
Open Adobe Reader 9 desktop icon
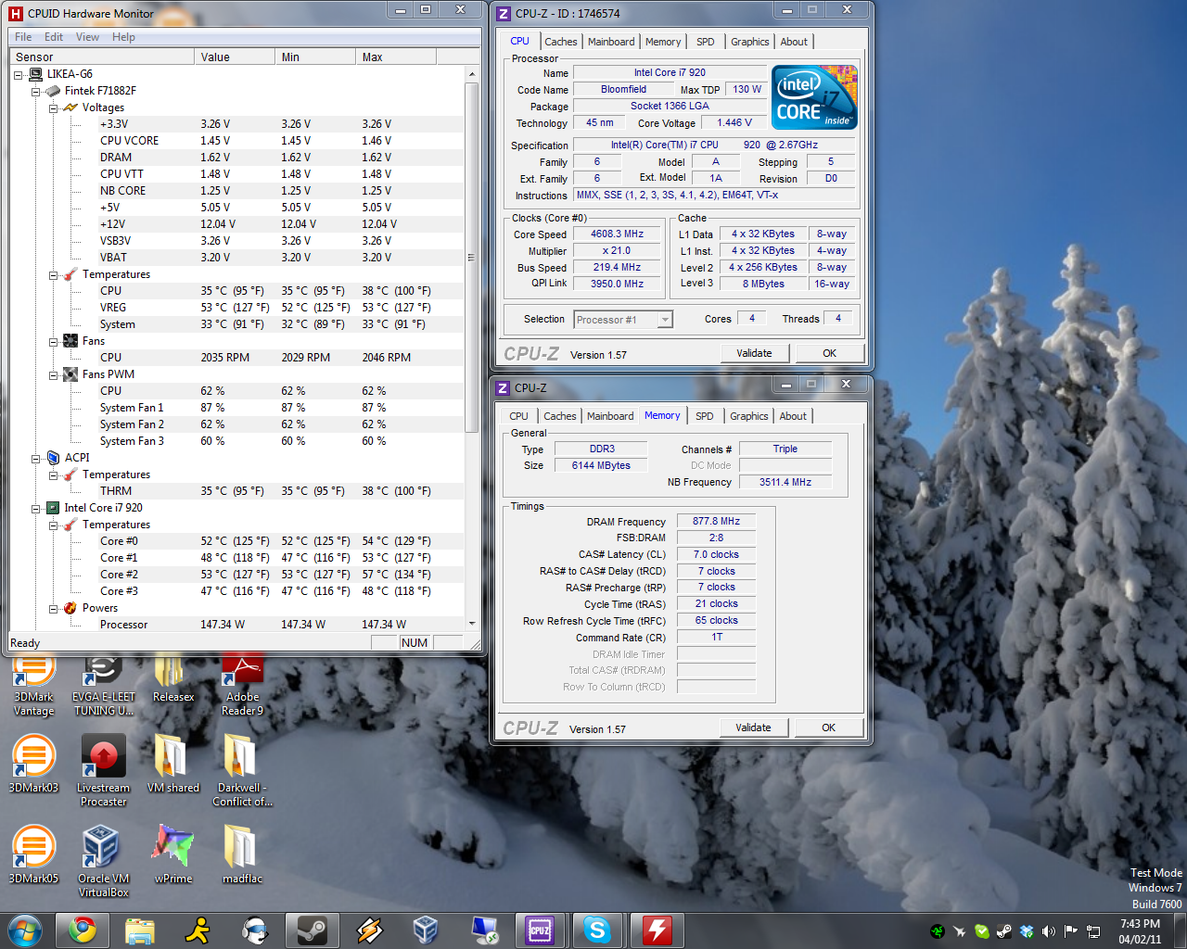[x=242, y=686]
